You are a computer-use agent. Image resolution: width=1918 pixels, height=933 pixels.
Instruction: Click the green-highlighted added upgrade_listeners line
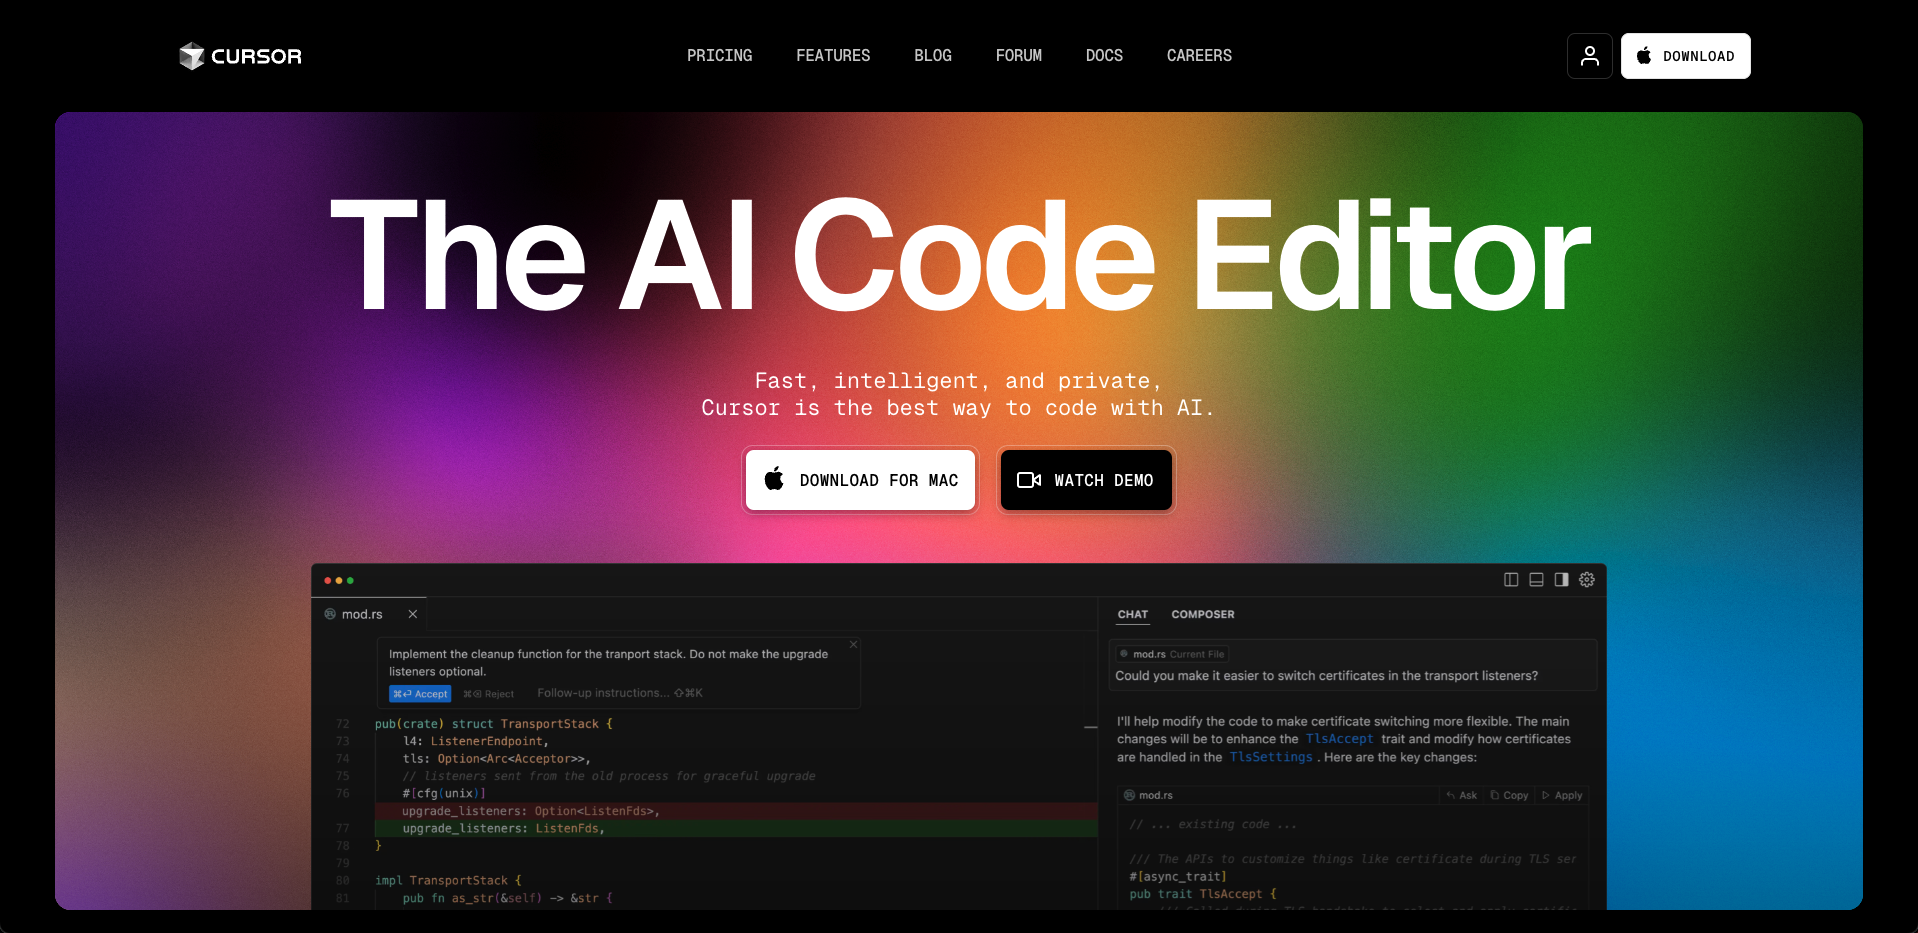[x=736, y=829]
